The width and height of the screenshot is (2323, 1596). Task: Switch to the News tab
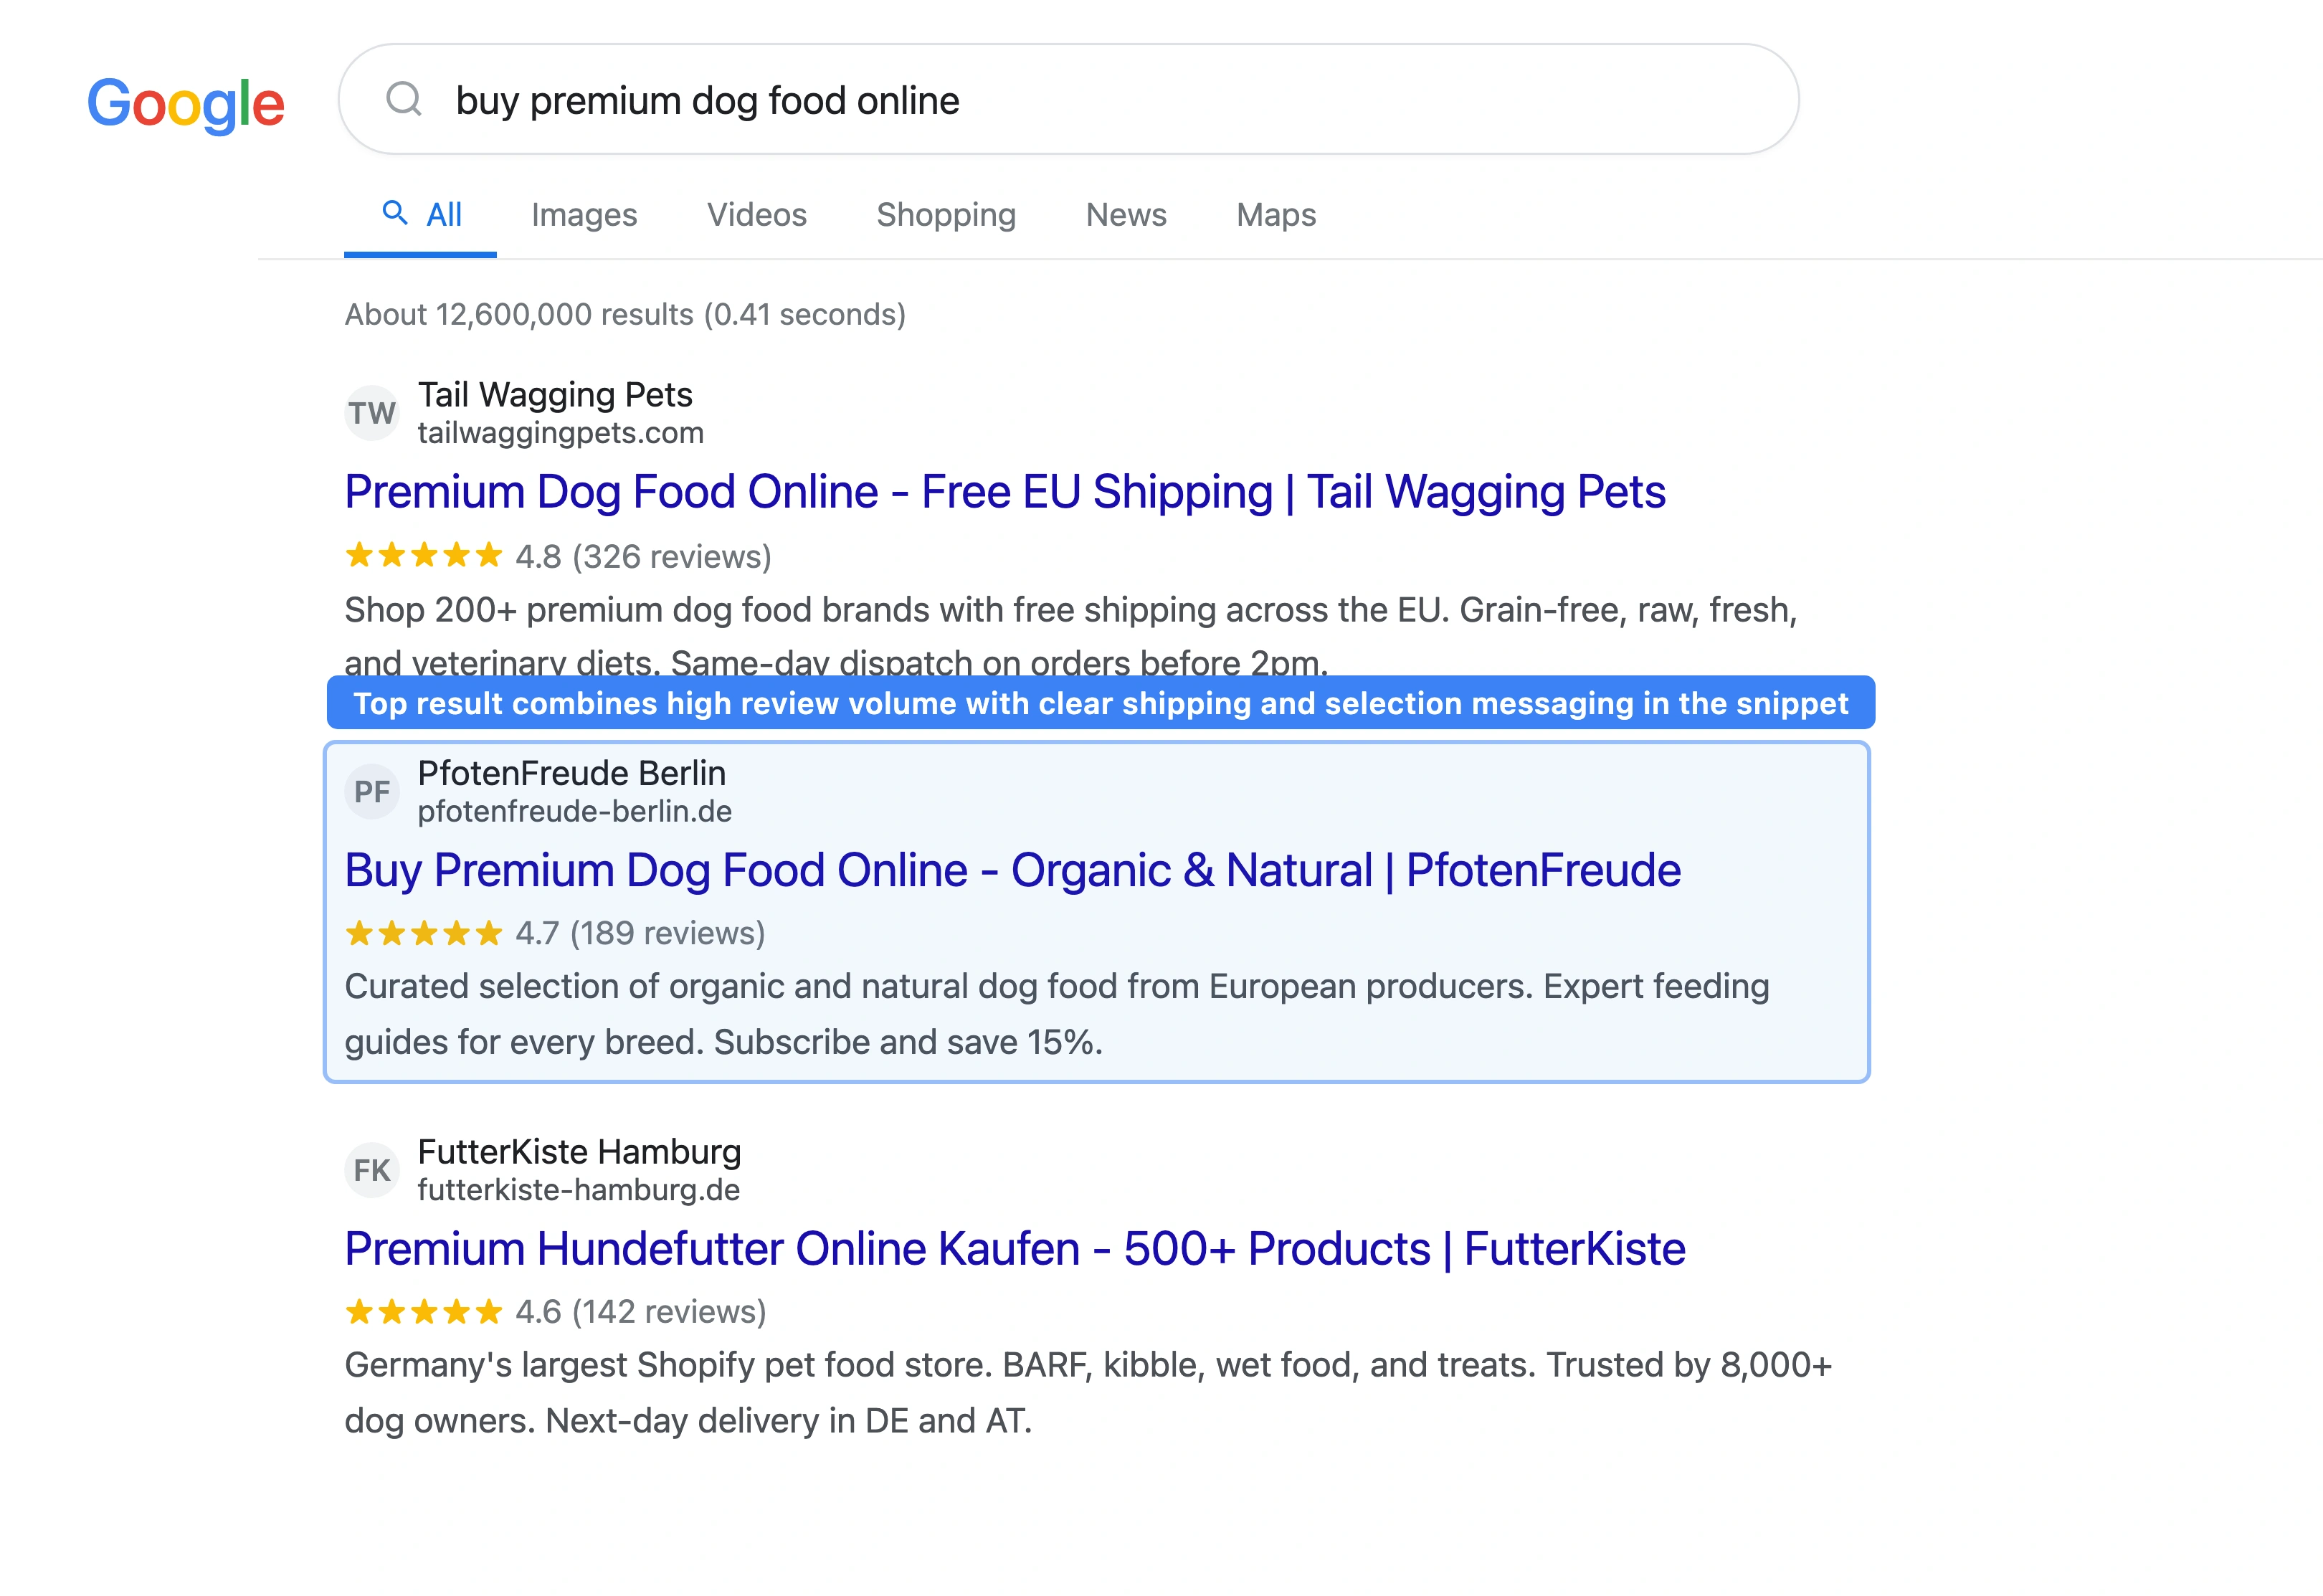[x=1126, y=214]
